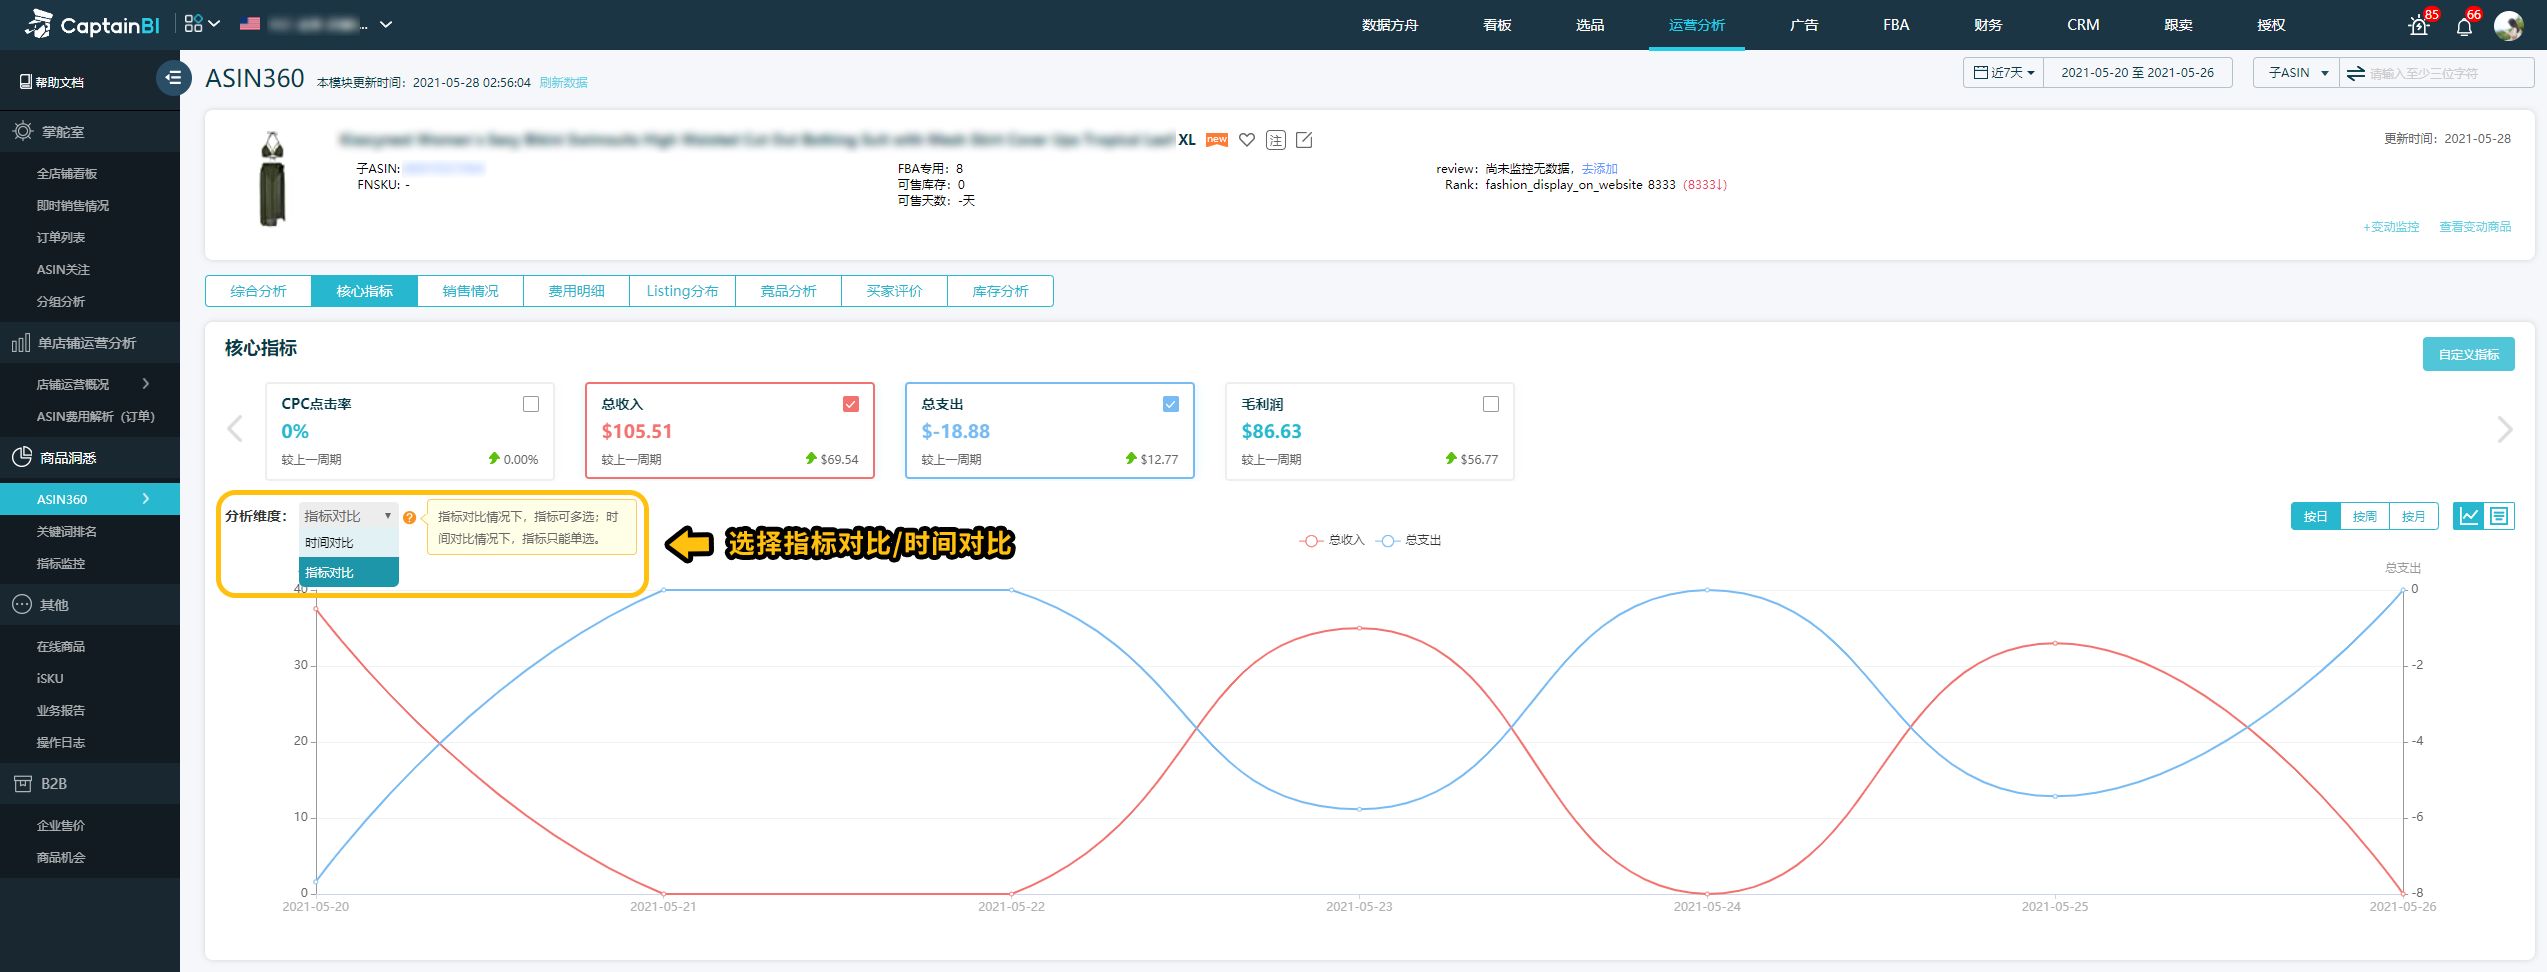Choose 时间对比 option in dropdown list
The image size is (2547, 972).
click(x=348, y=543)
